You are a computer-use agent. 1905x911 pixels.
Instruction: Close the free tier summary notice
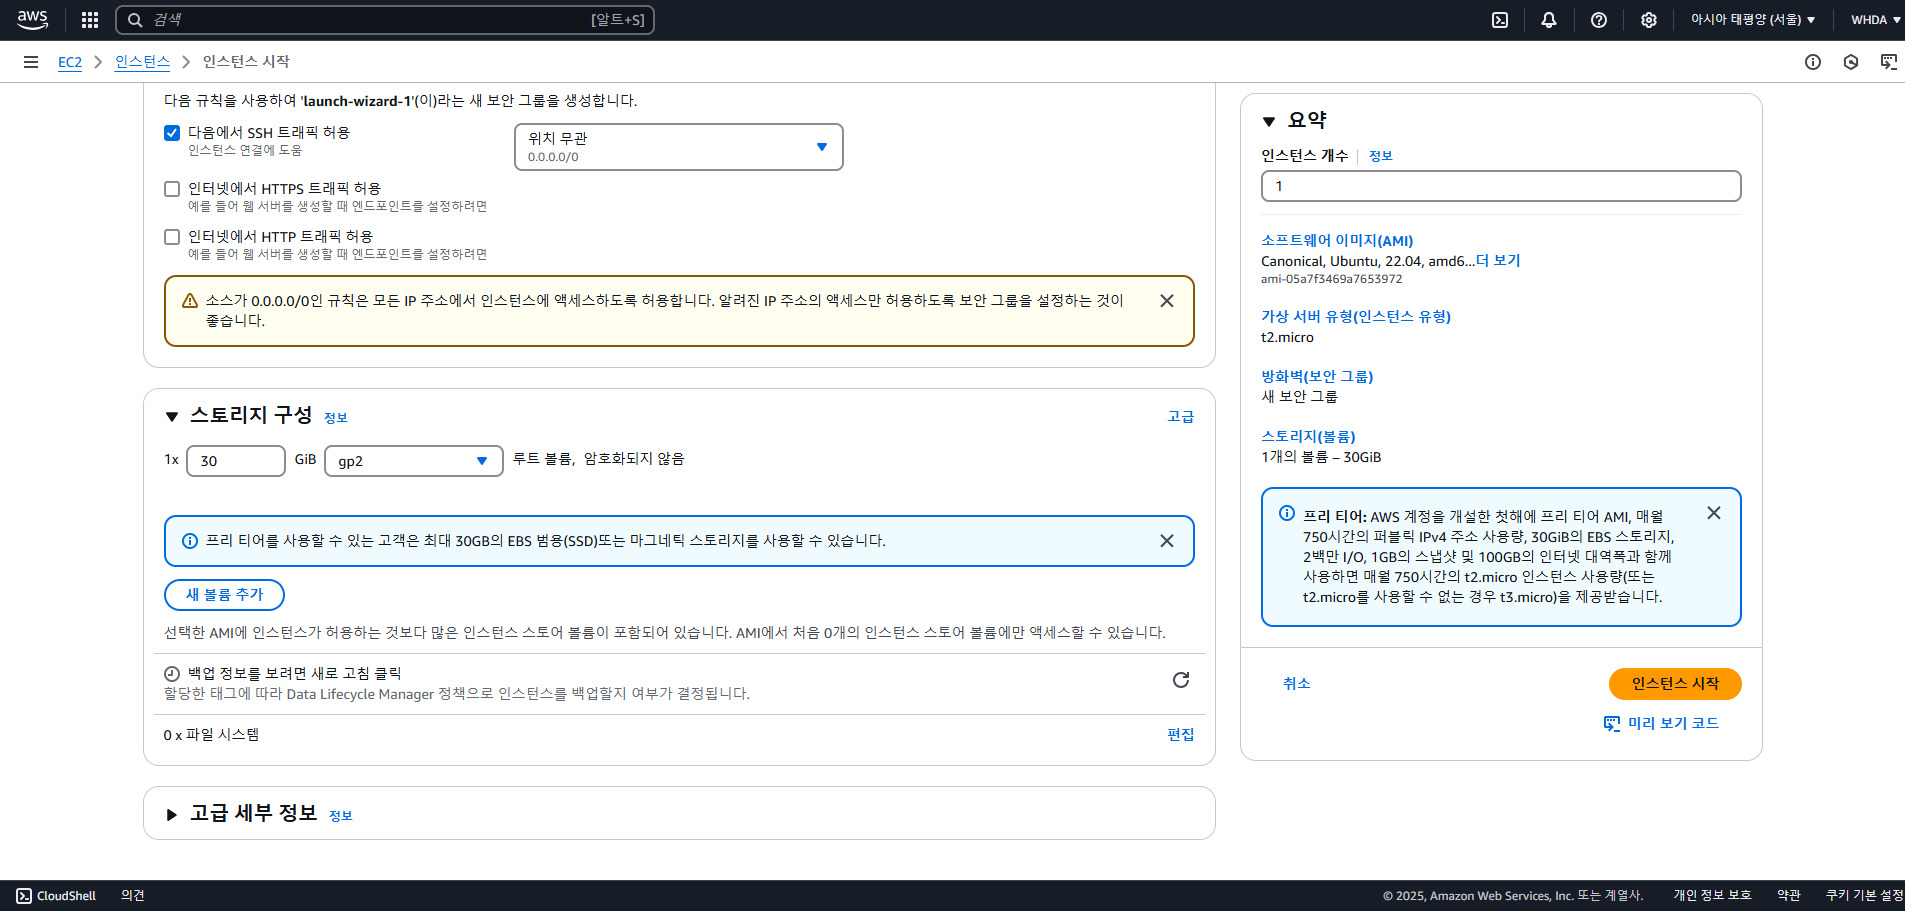(1714, 513)
